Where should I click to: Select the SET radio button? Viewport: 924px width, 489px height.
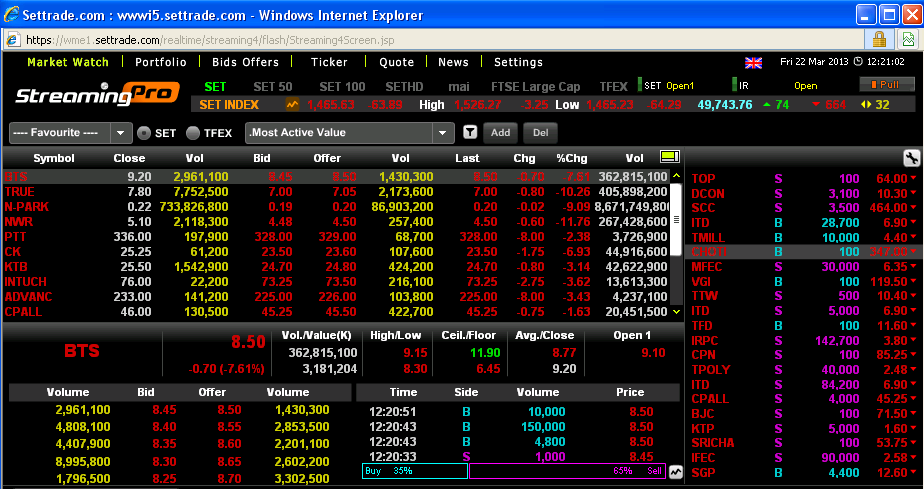(144, 133)
